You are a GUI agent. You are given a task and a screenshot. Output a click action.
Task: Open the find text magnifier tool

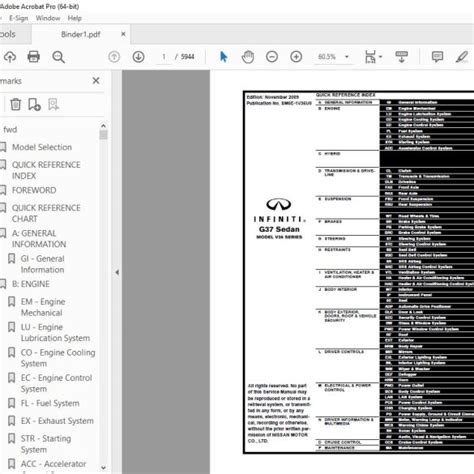pos(58,57)
